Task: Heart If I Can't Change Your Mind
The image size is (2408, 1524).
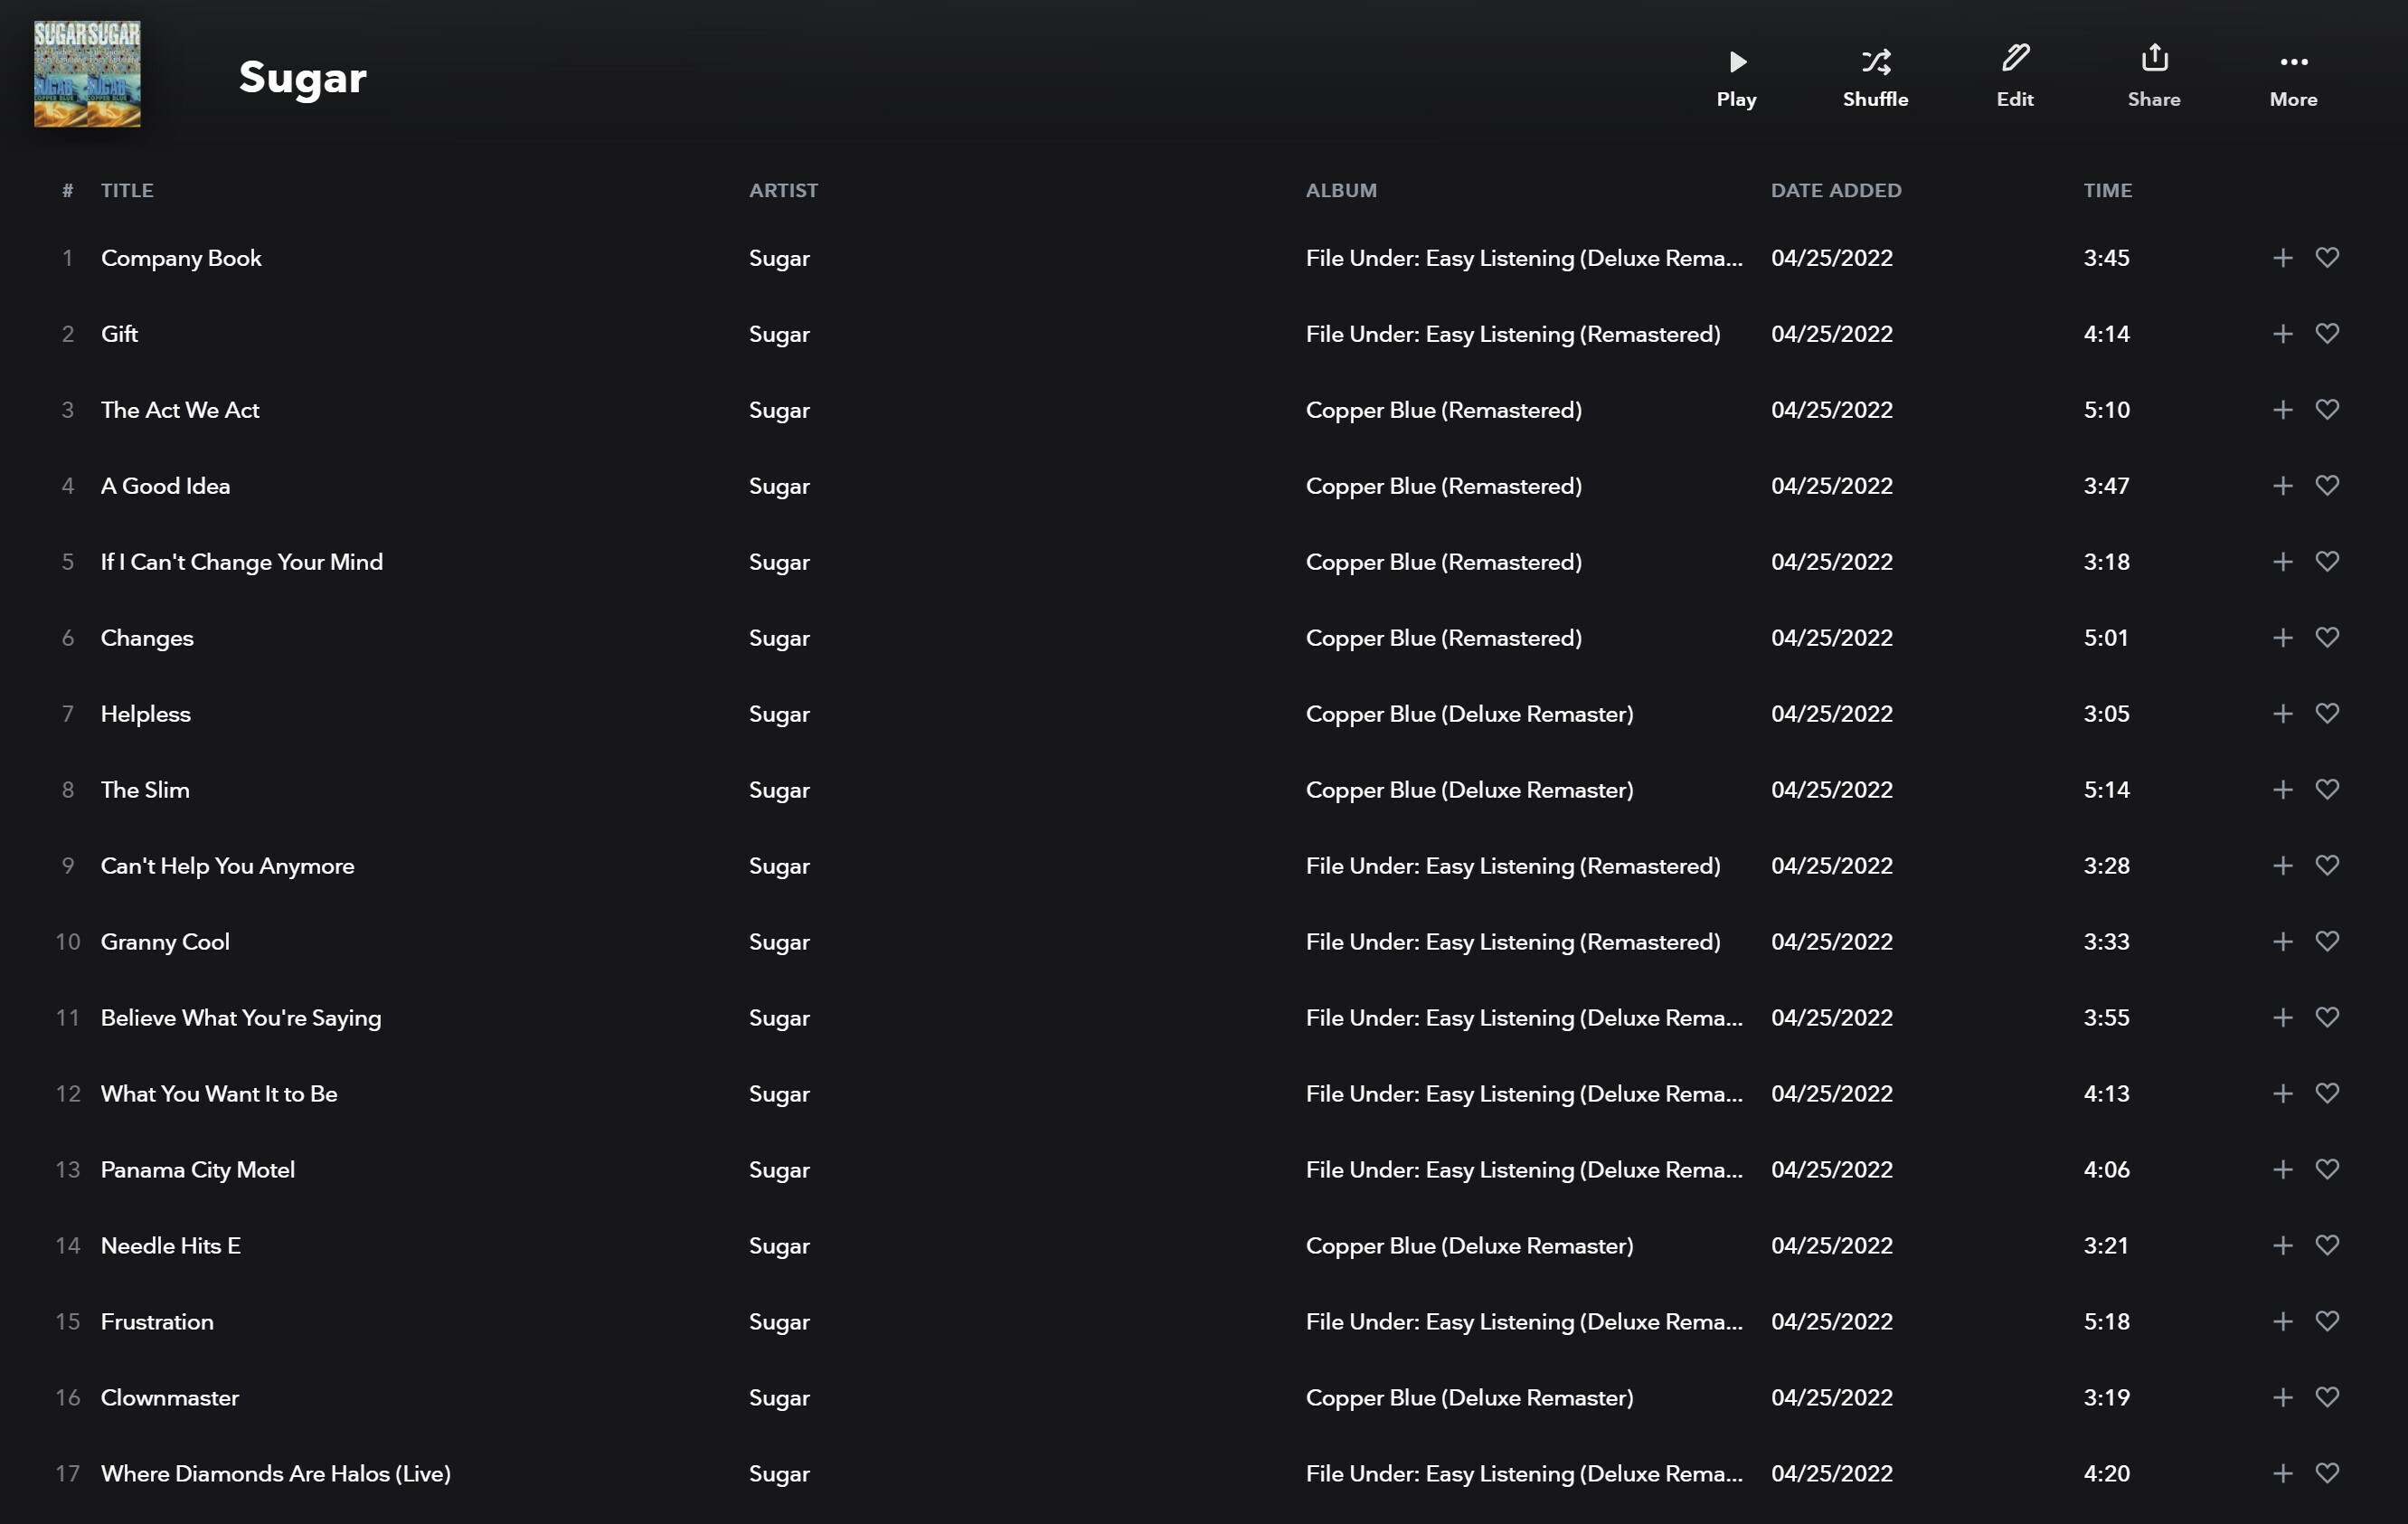Action: tap(2327, 562)
